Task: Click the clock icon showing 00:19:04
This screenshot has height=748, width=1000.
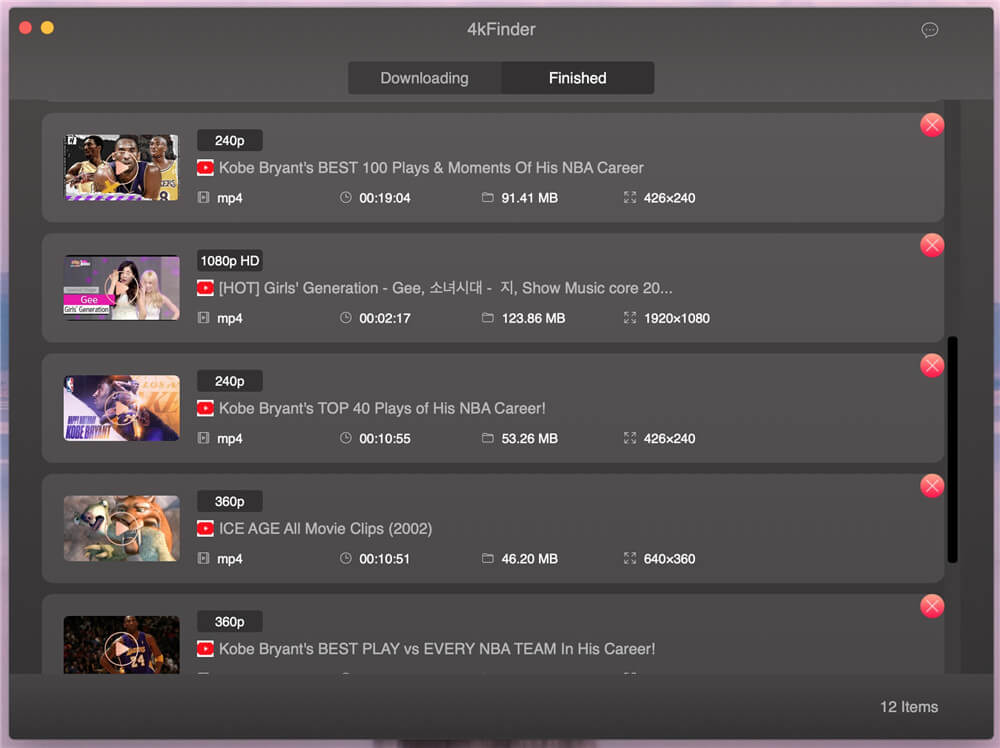Action: point(343,198)
